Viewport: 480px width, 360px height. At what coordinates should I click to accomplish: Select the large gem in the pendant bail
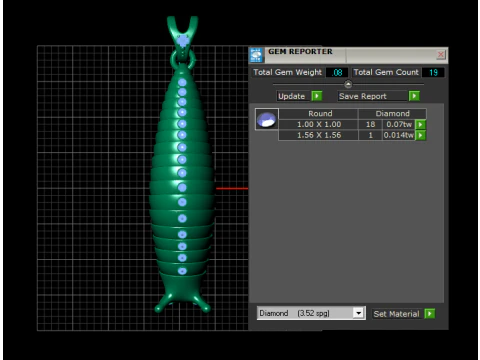pyautogui.click(x=183, y=41)
